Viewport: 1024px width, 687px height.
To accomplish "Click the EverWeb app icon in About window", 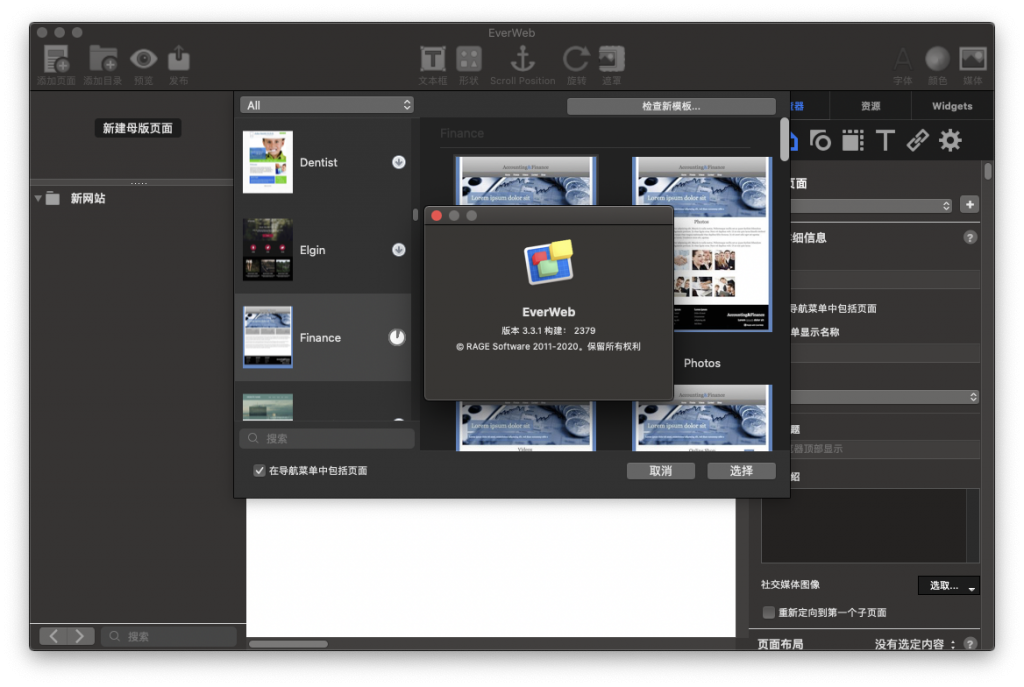I will coord(549,263).
